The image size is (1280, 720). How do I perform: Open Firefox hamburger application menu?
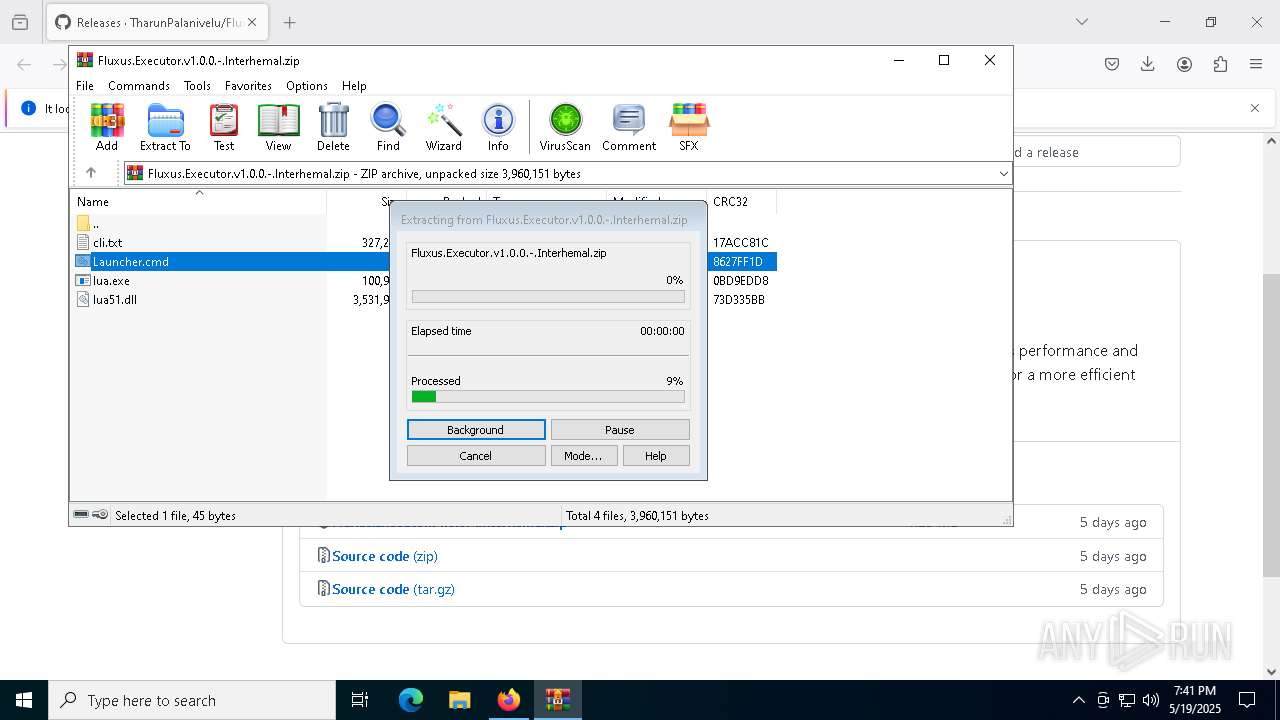coord(1256,64)
